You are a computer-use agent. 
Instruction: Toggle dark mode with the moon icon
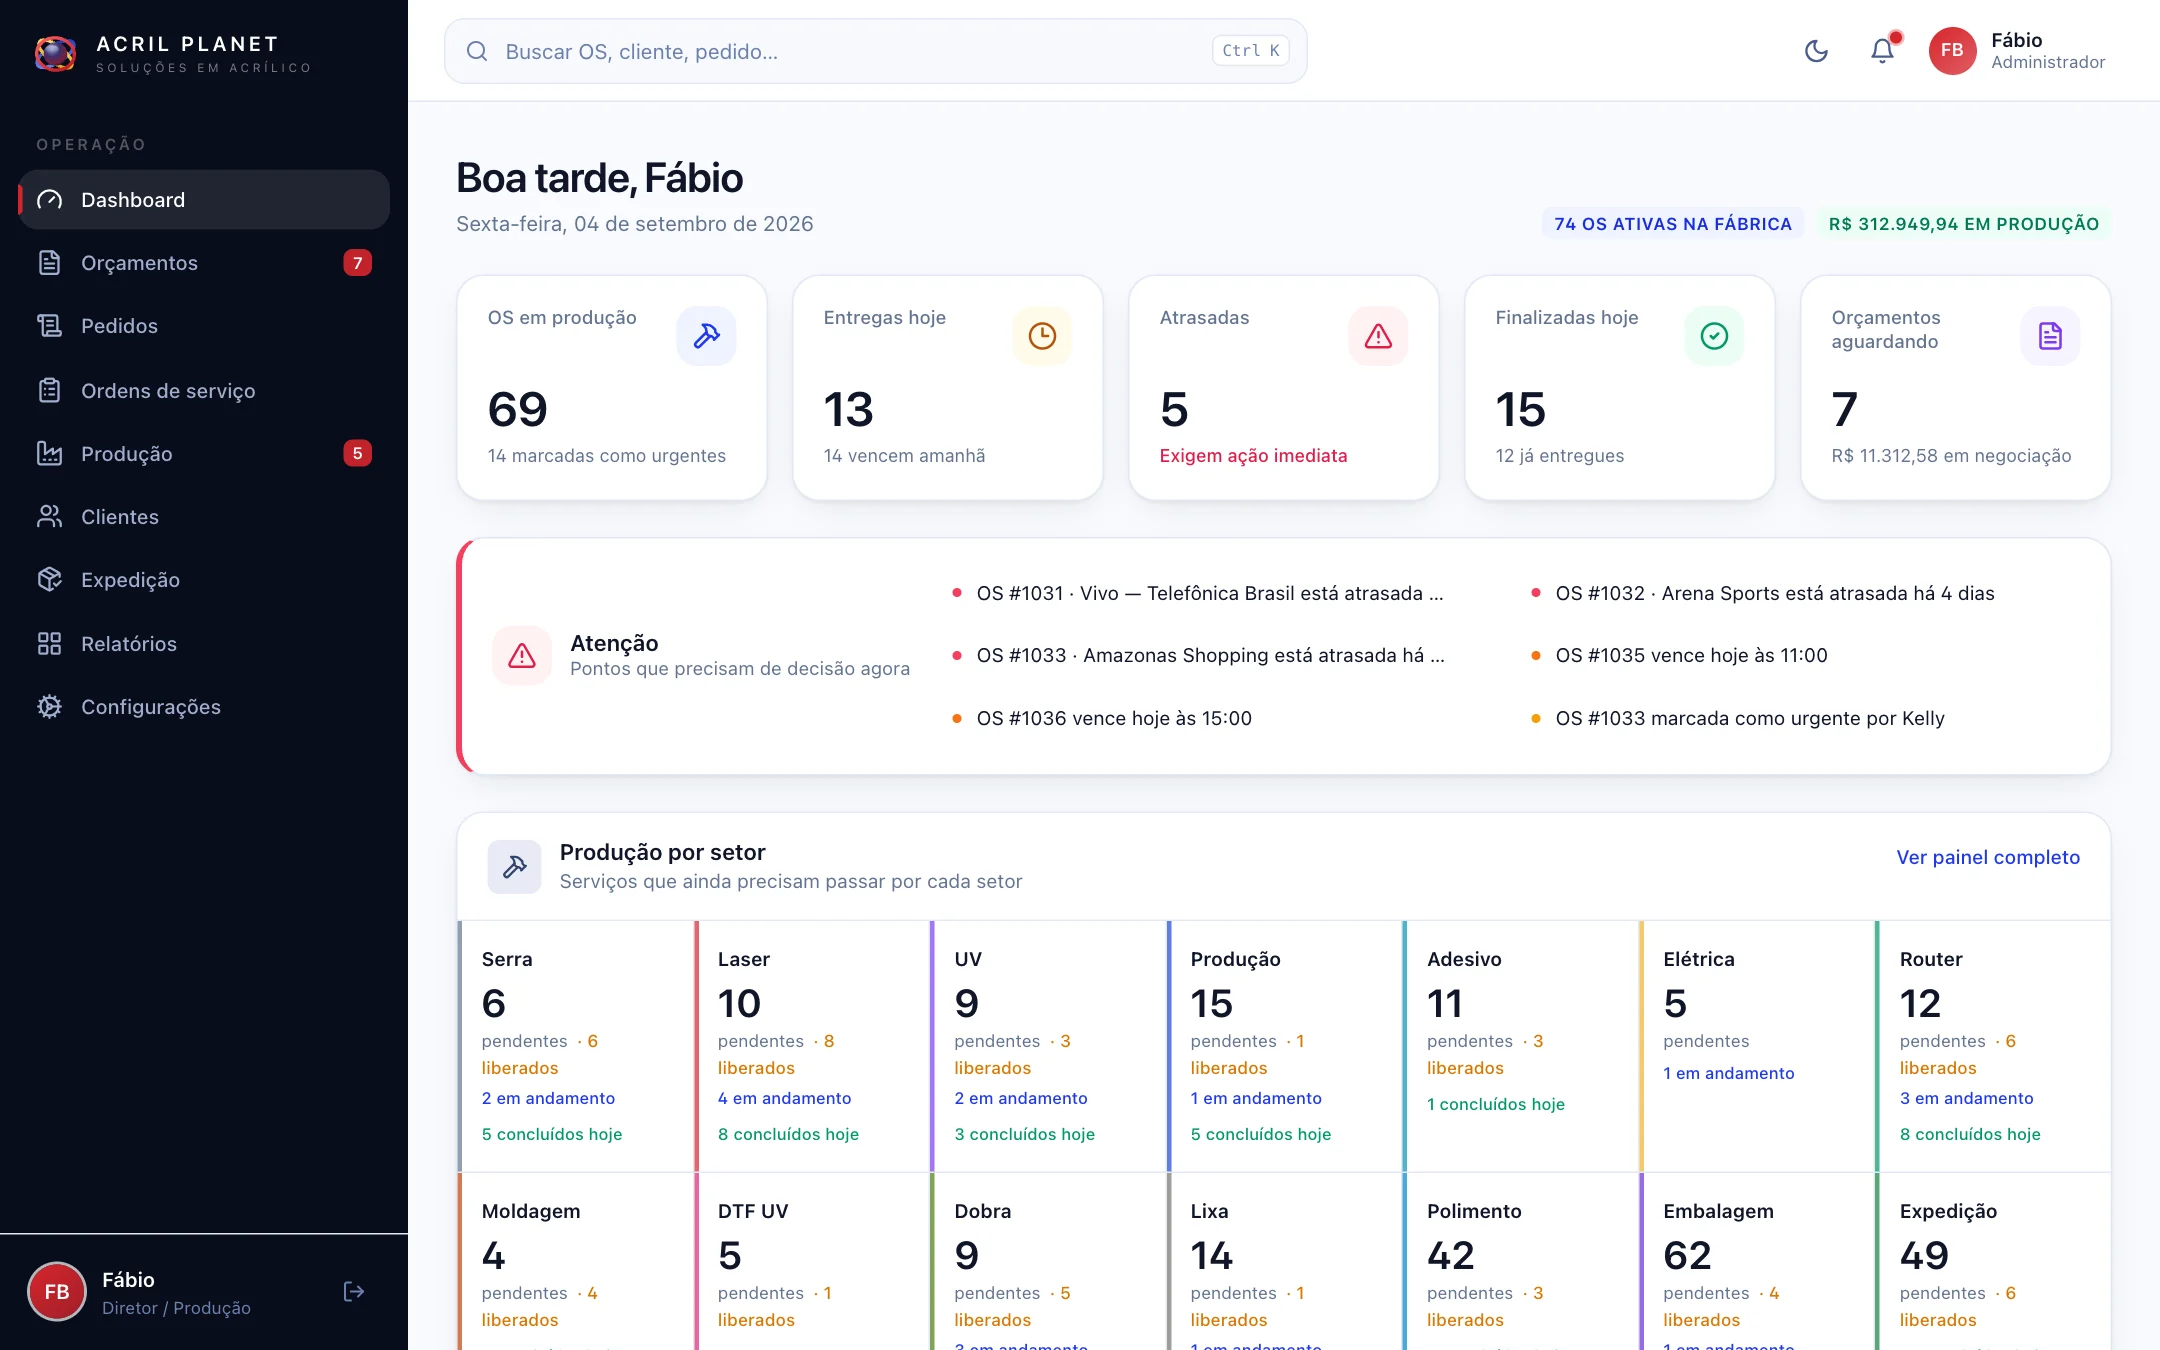(x=1816, y=51)
